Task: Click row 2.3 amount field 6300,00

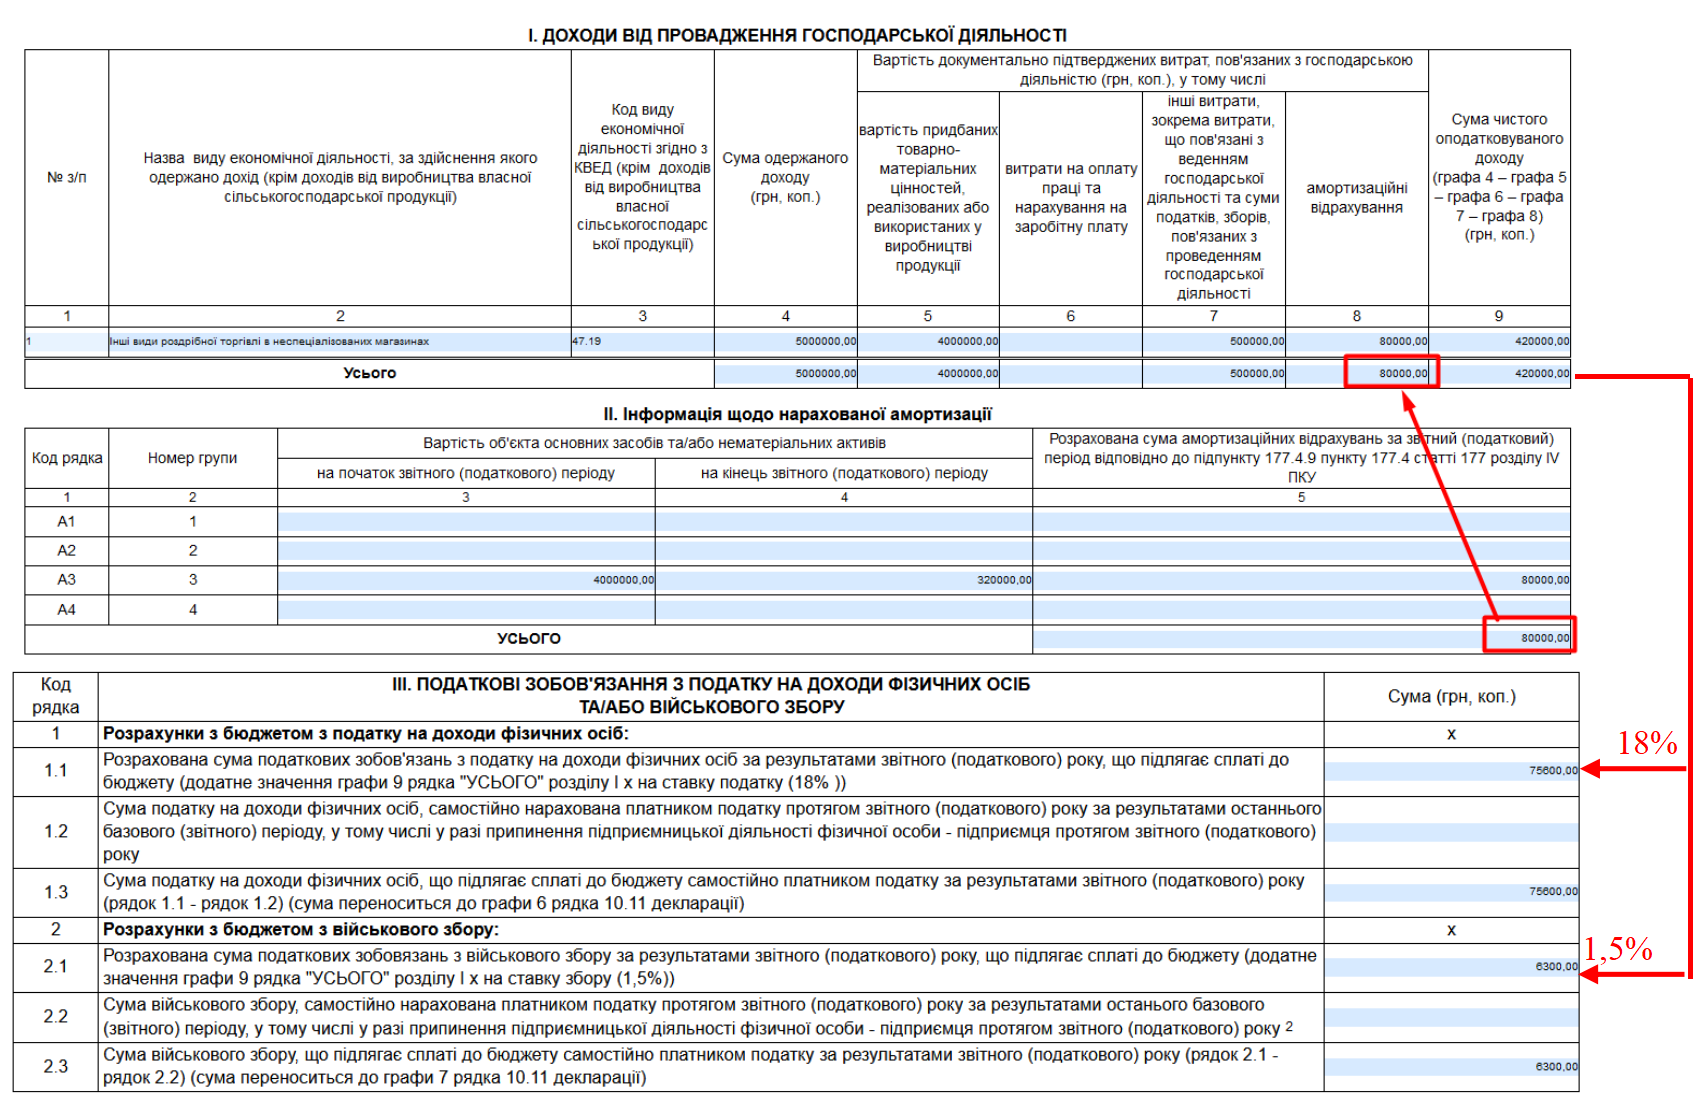Action: [x=1452, y=1067]
